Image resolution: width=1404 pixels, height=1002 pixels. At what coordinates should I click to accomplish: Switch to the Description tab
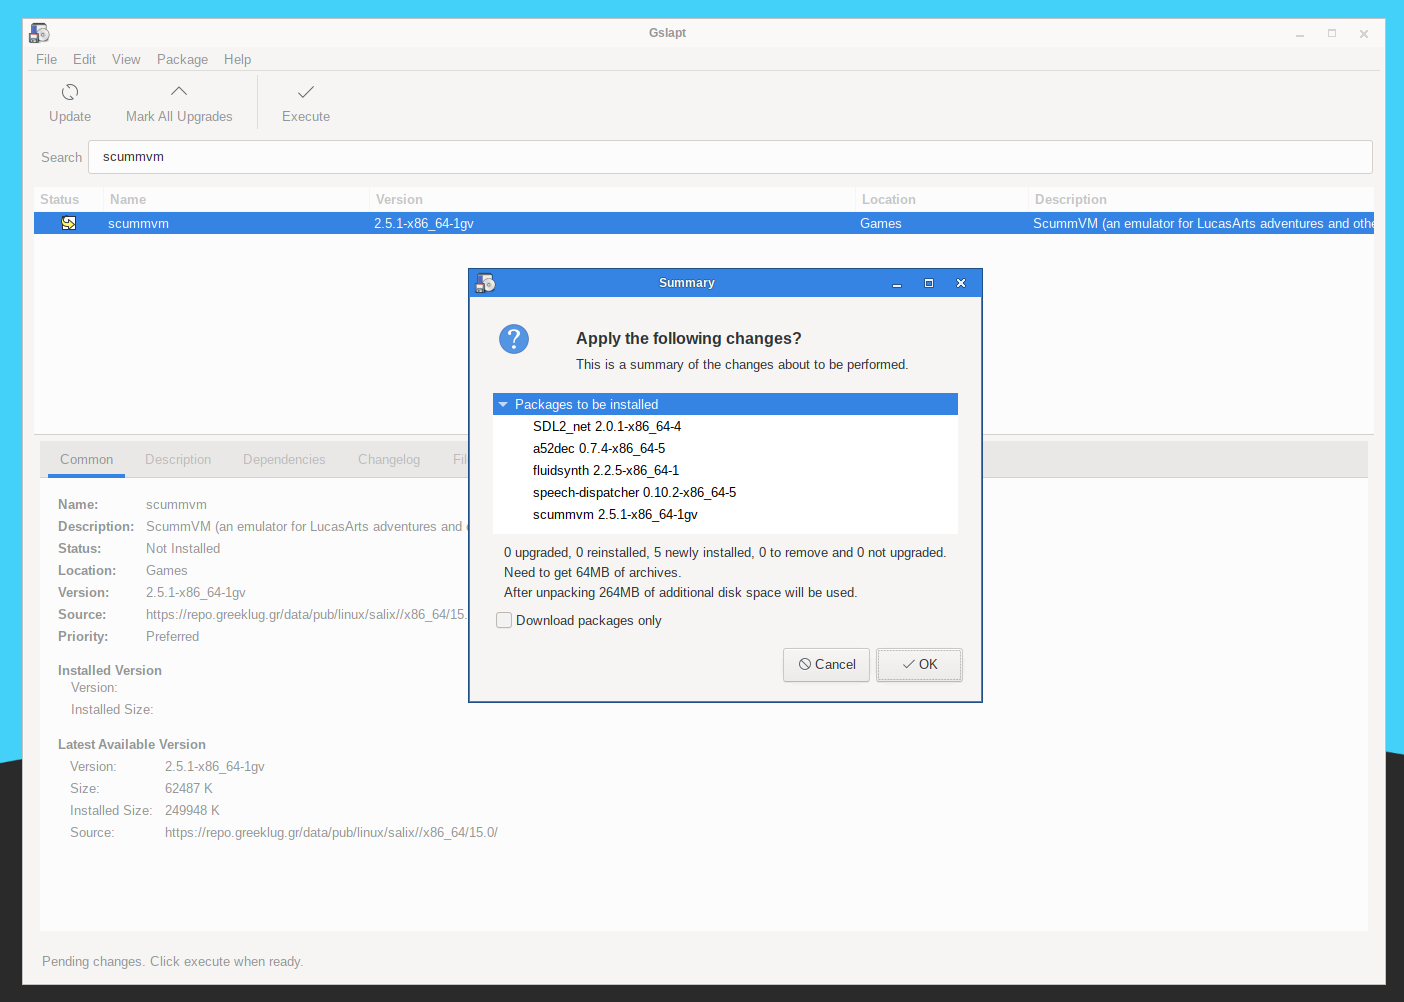pyautogui.click(x=178, y=459)
